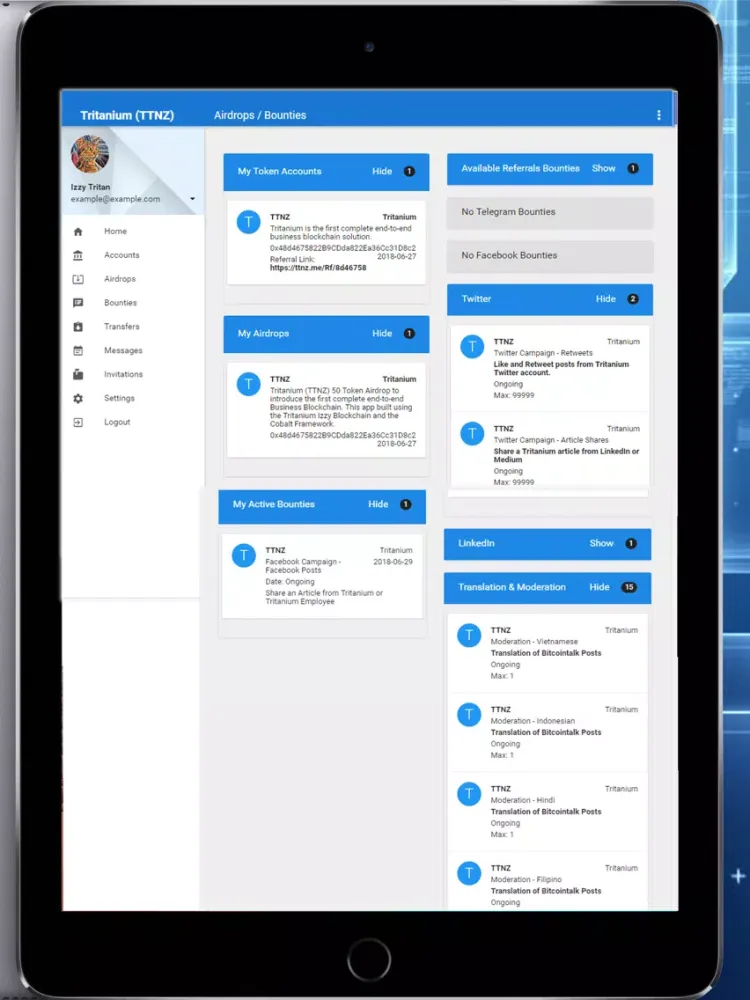Hide the My Airdrops section
Image resolution: width=750 pixels, height=1000 pixels.
(x=382, y=333)
